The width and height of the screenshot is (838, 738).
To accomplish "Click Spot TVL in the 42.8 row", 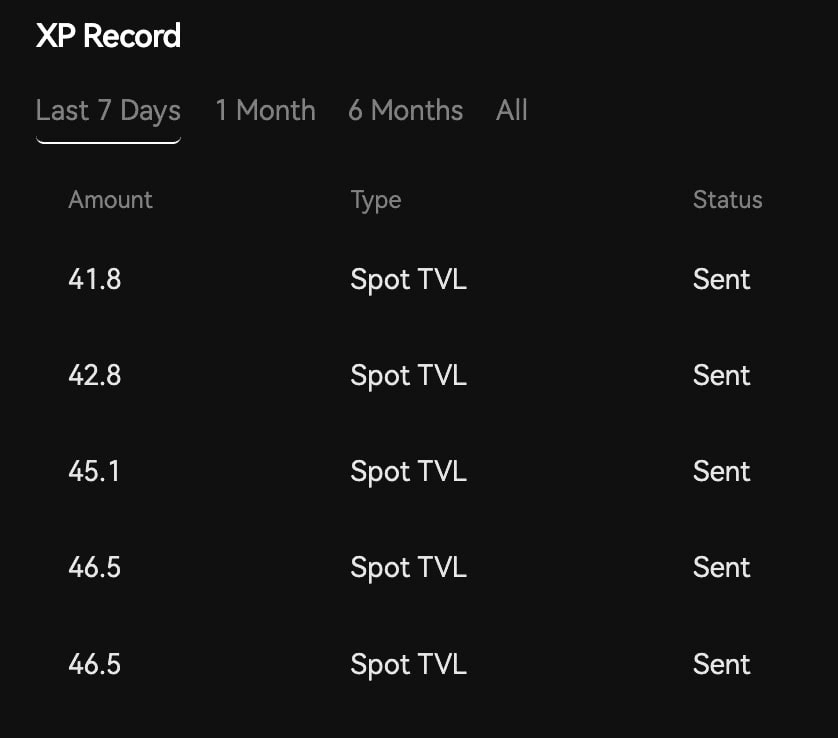I will 408,375.
